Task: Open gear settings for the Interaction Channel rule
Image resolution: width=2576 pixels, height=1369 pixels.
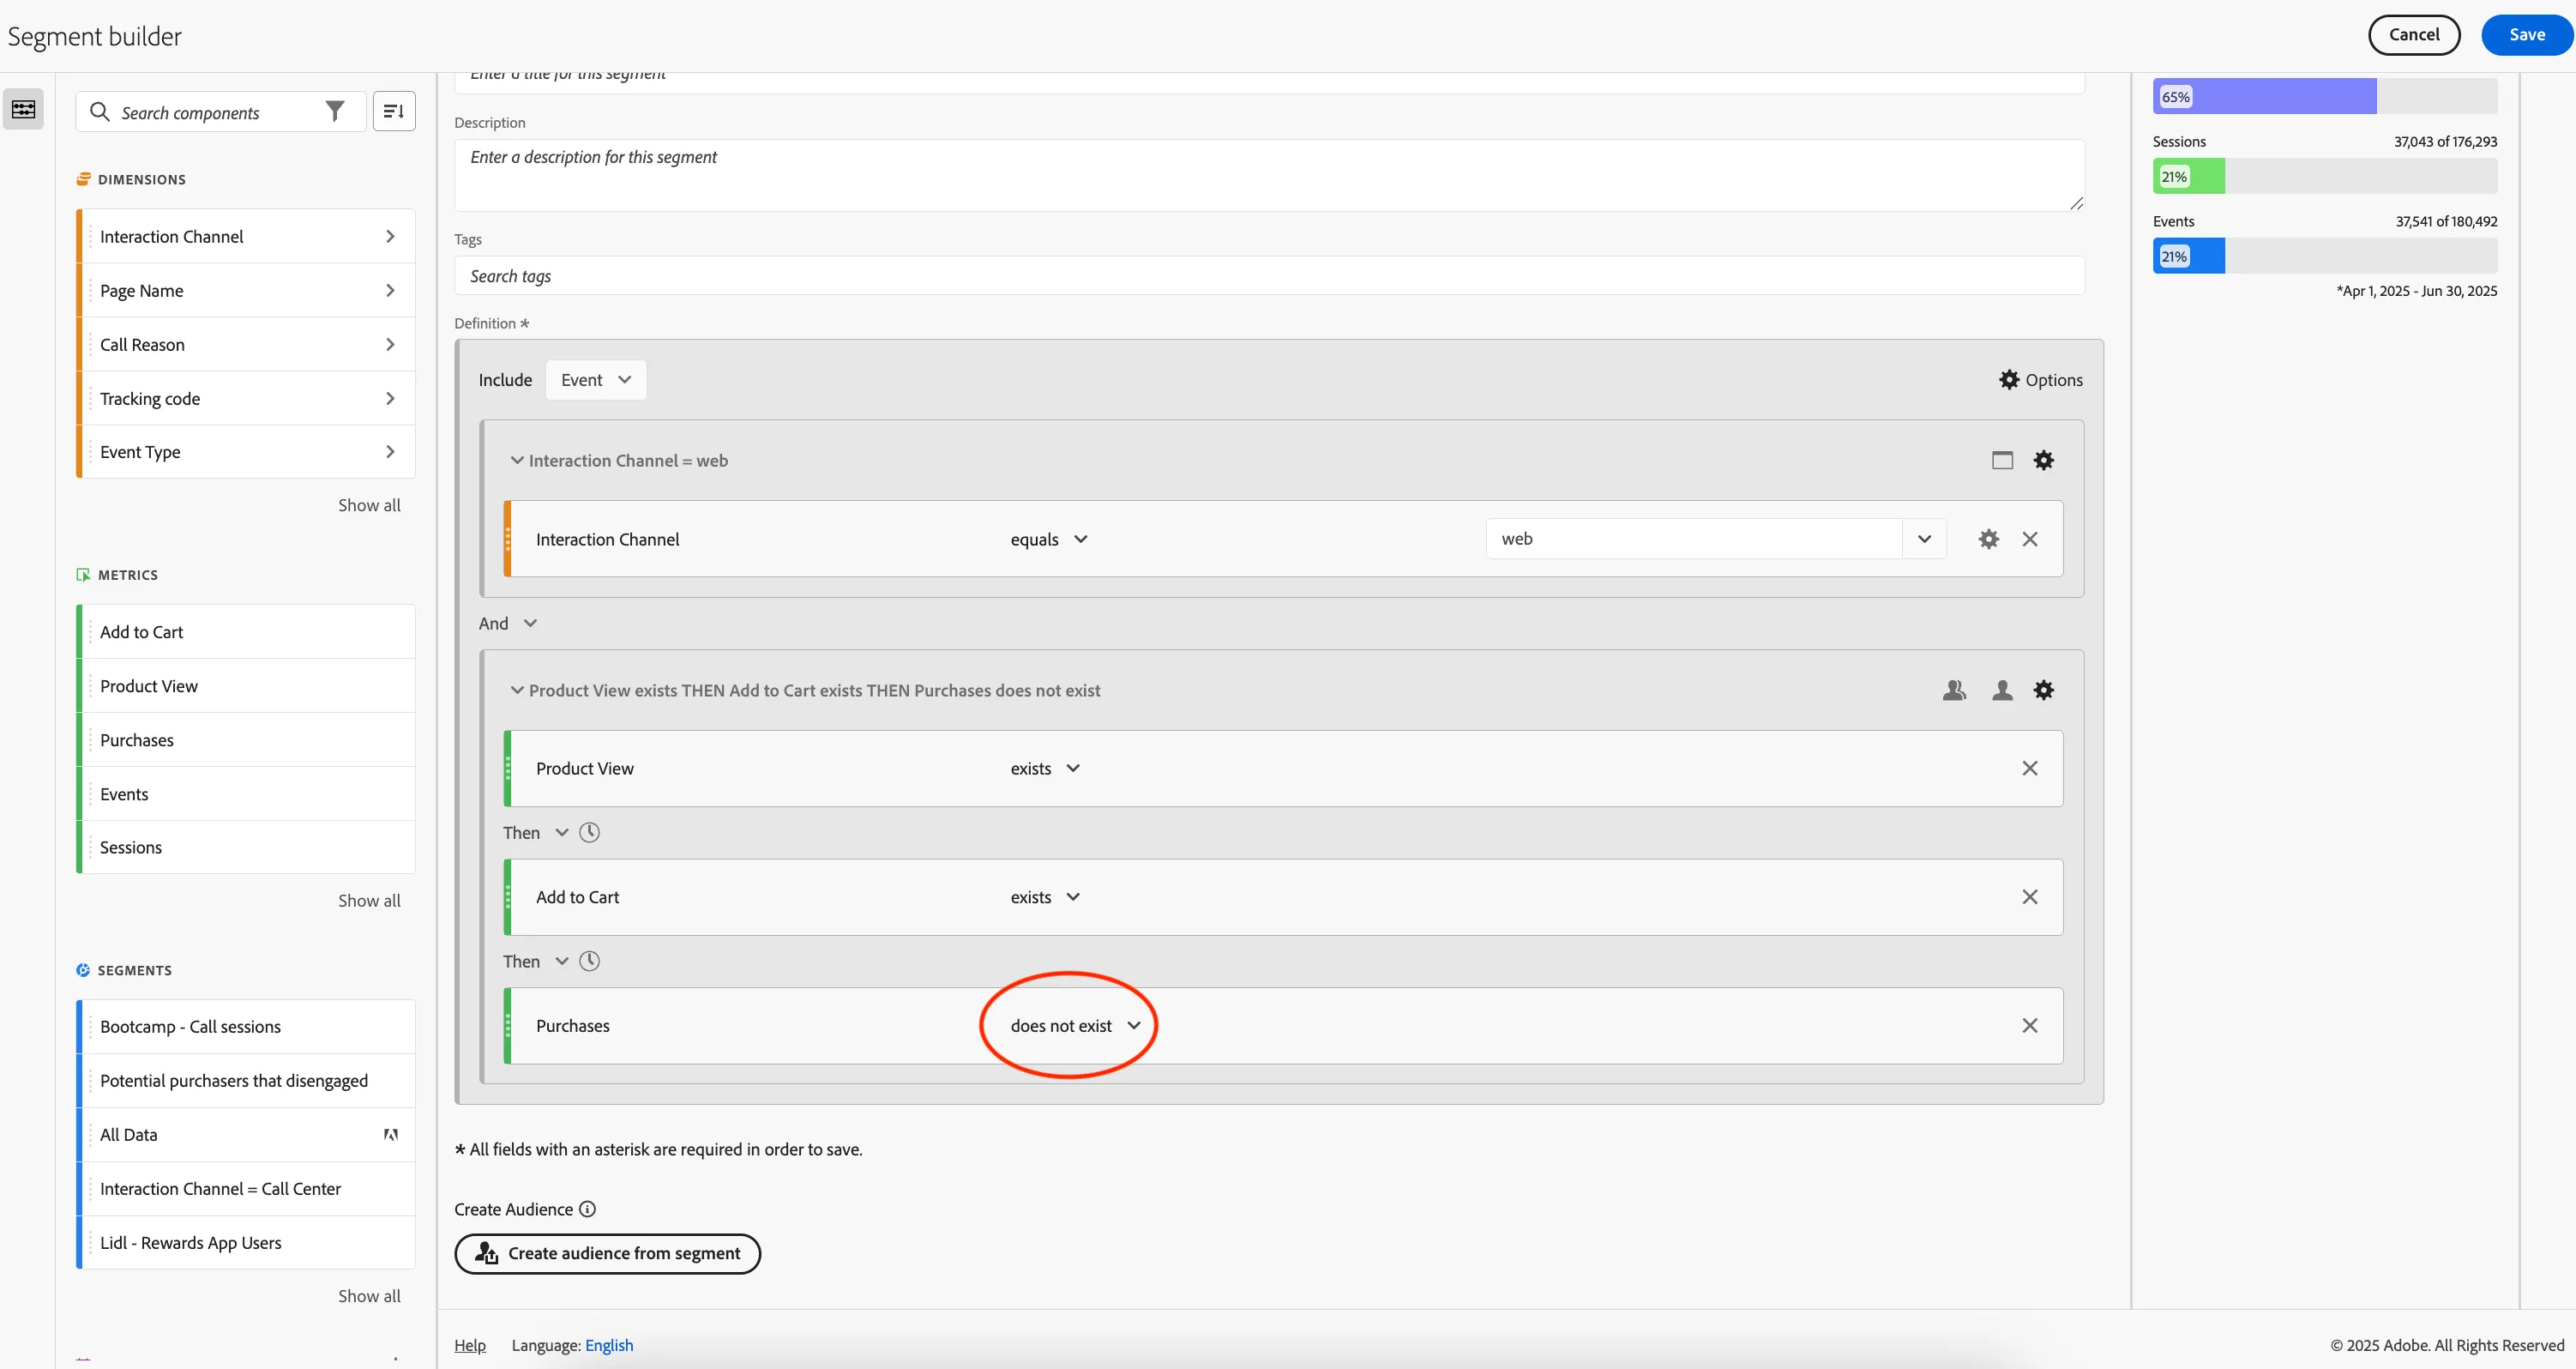Action: (x=1988, y=539)
